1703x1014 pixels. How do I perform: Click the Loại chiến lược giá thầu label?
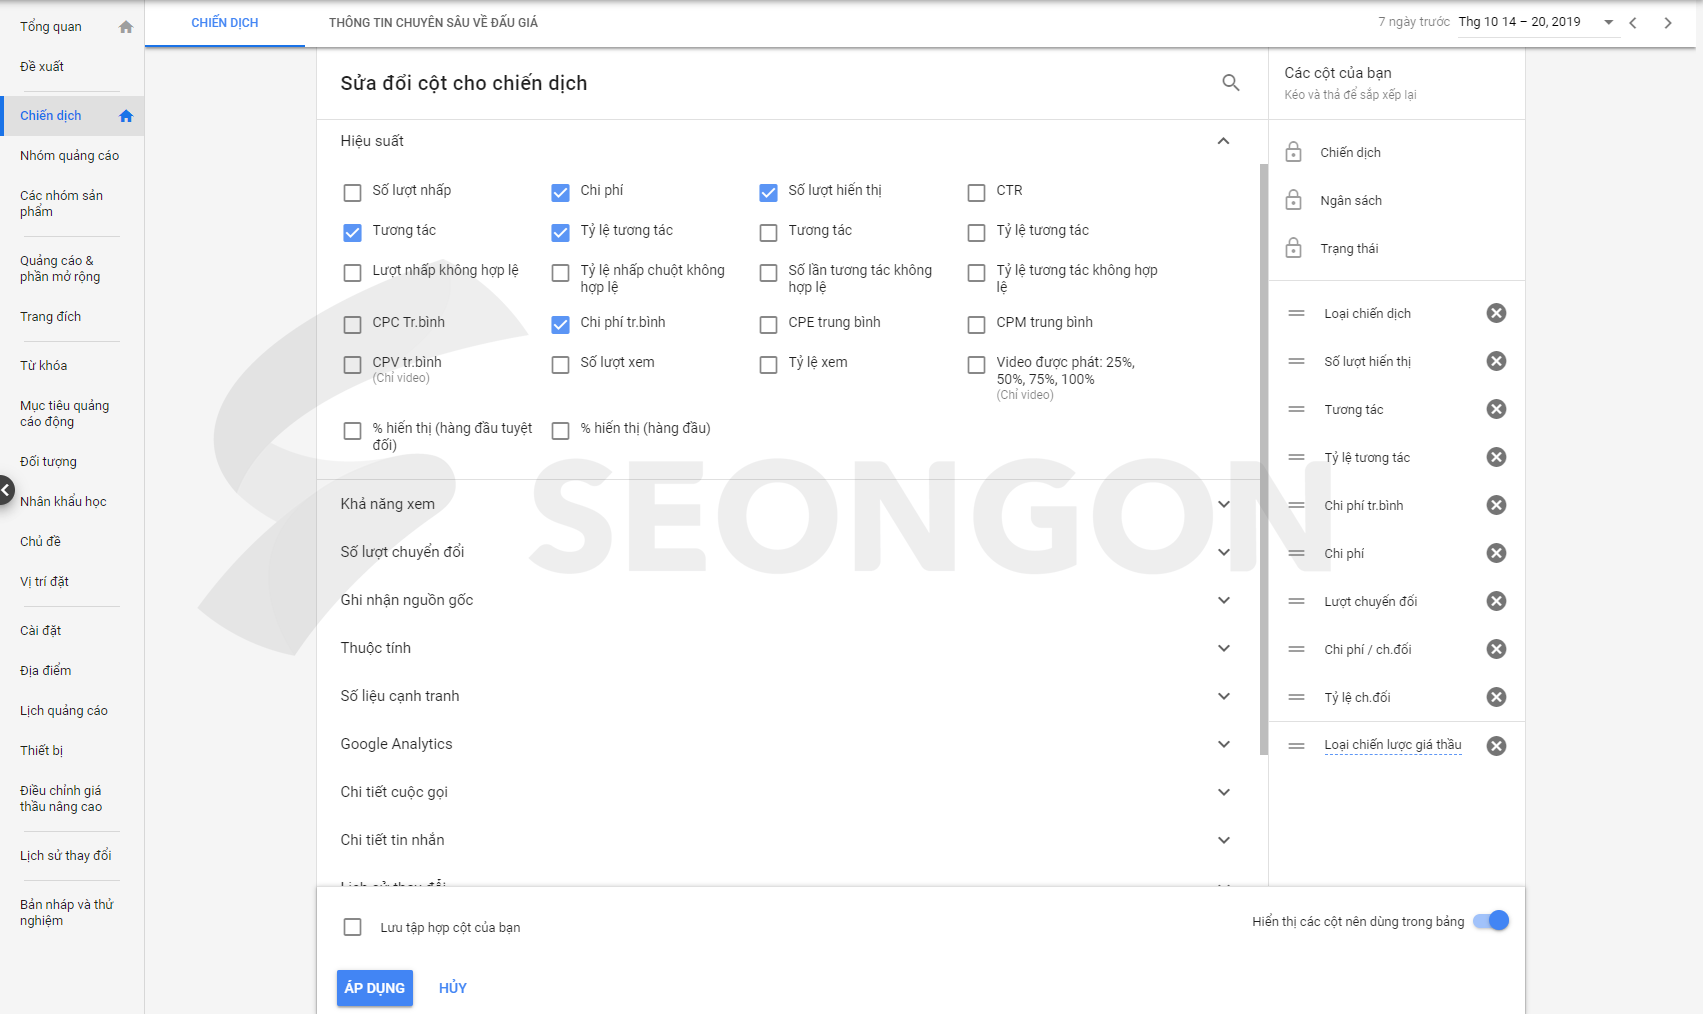(1393, 745)
